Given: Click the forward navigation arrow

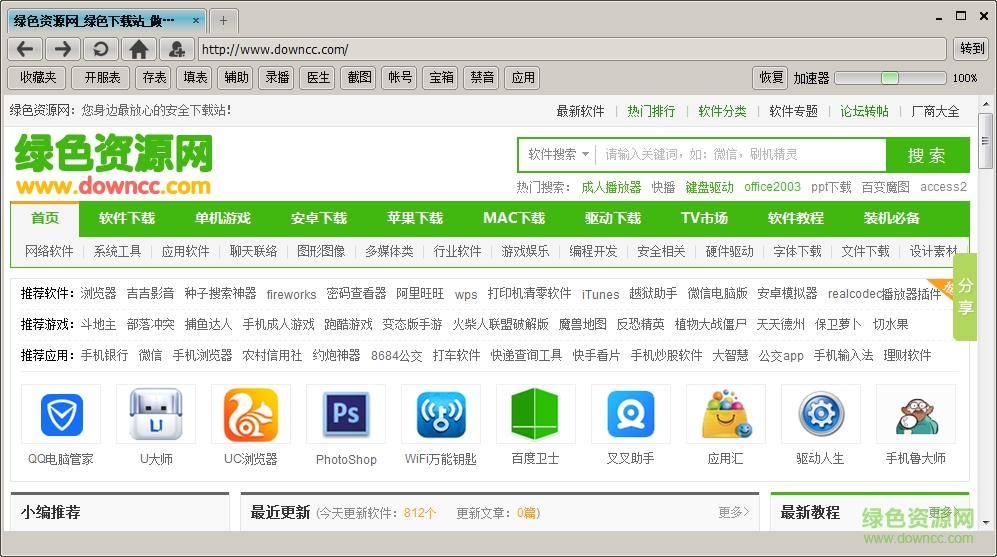Looking at the screenshot, I should point(63,49).
